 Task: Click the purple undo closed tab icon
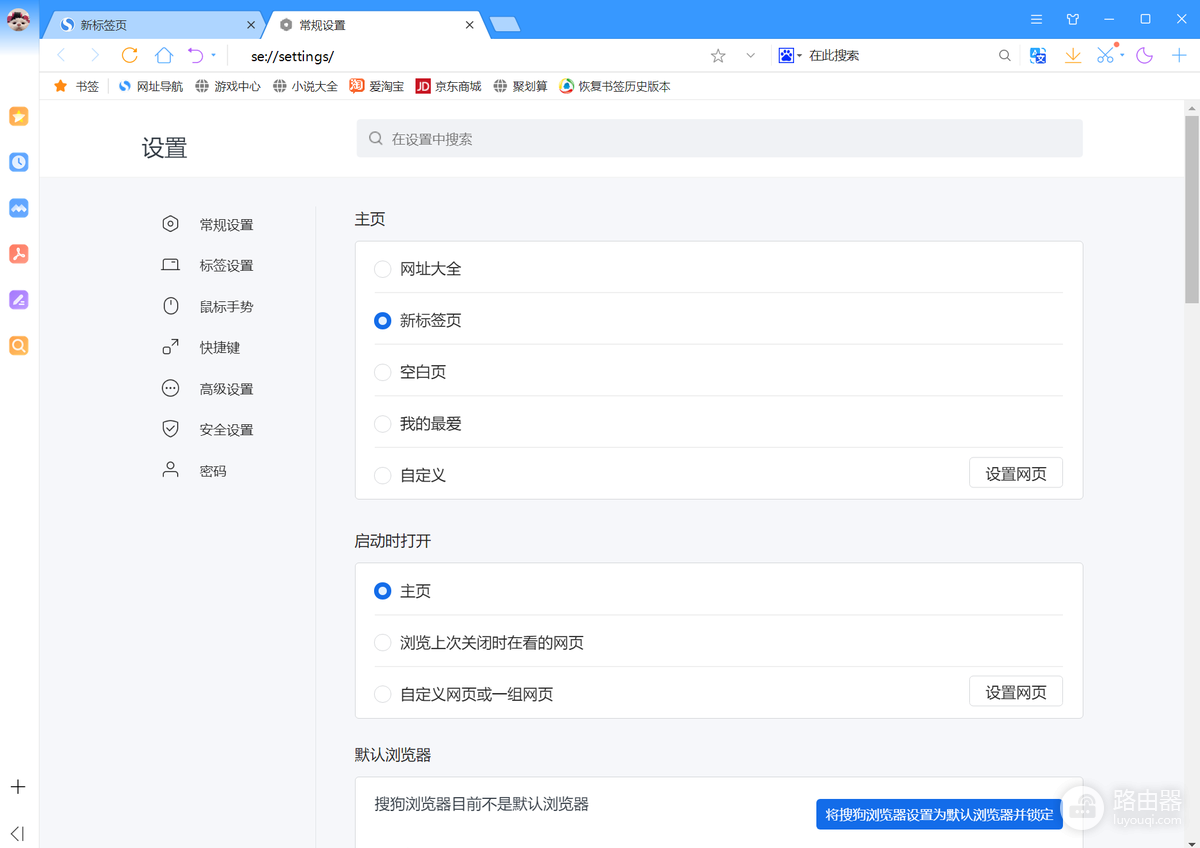point(196,56)
